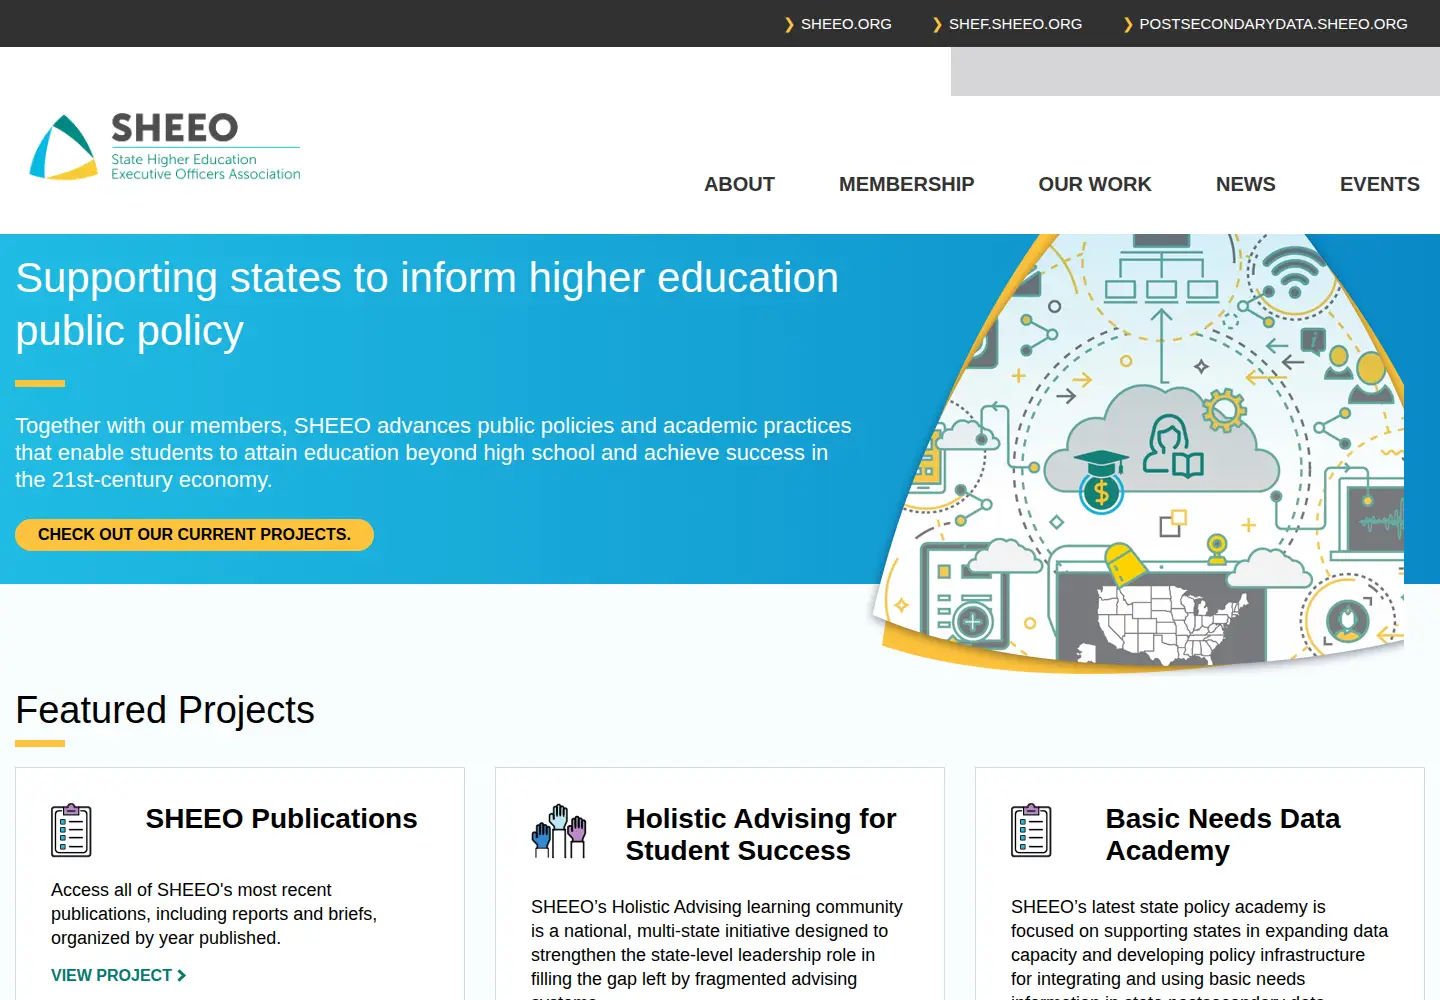Click the SHEEO Publications clipboard icon

point(71,830)
